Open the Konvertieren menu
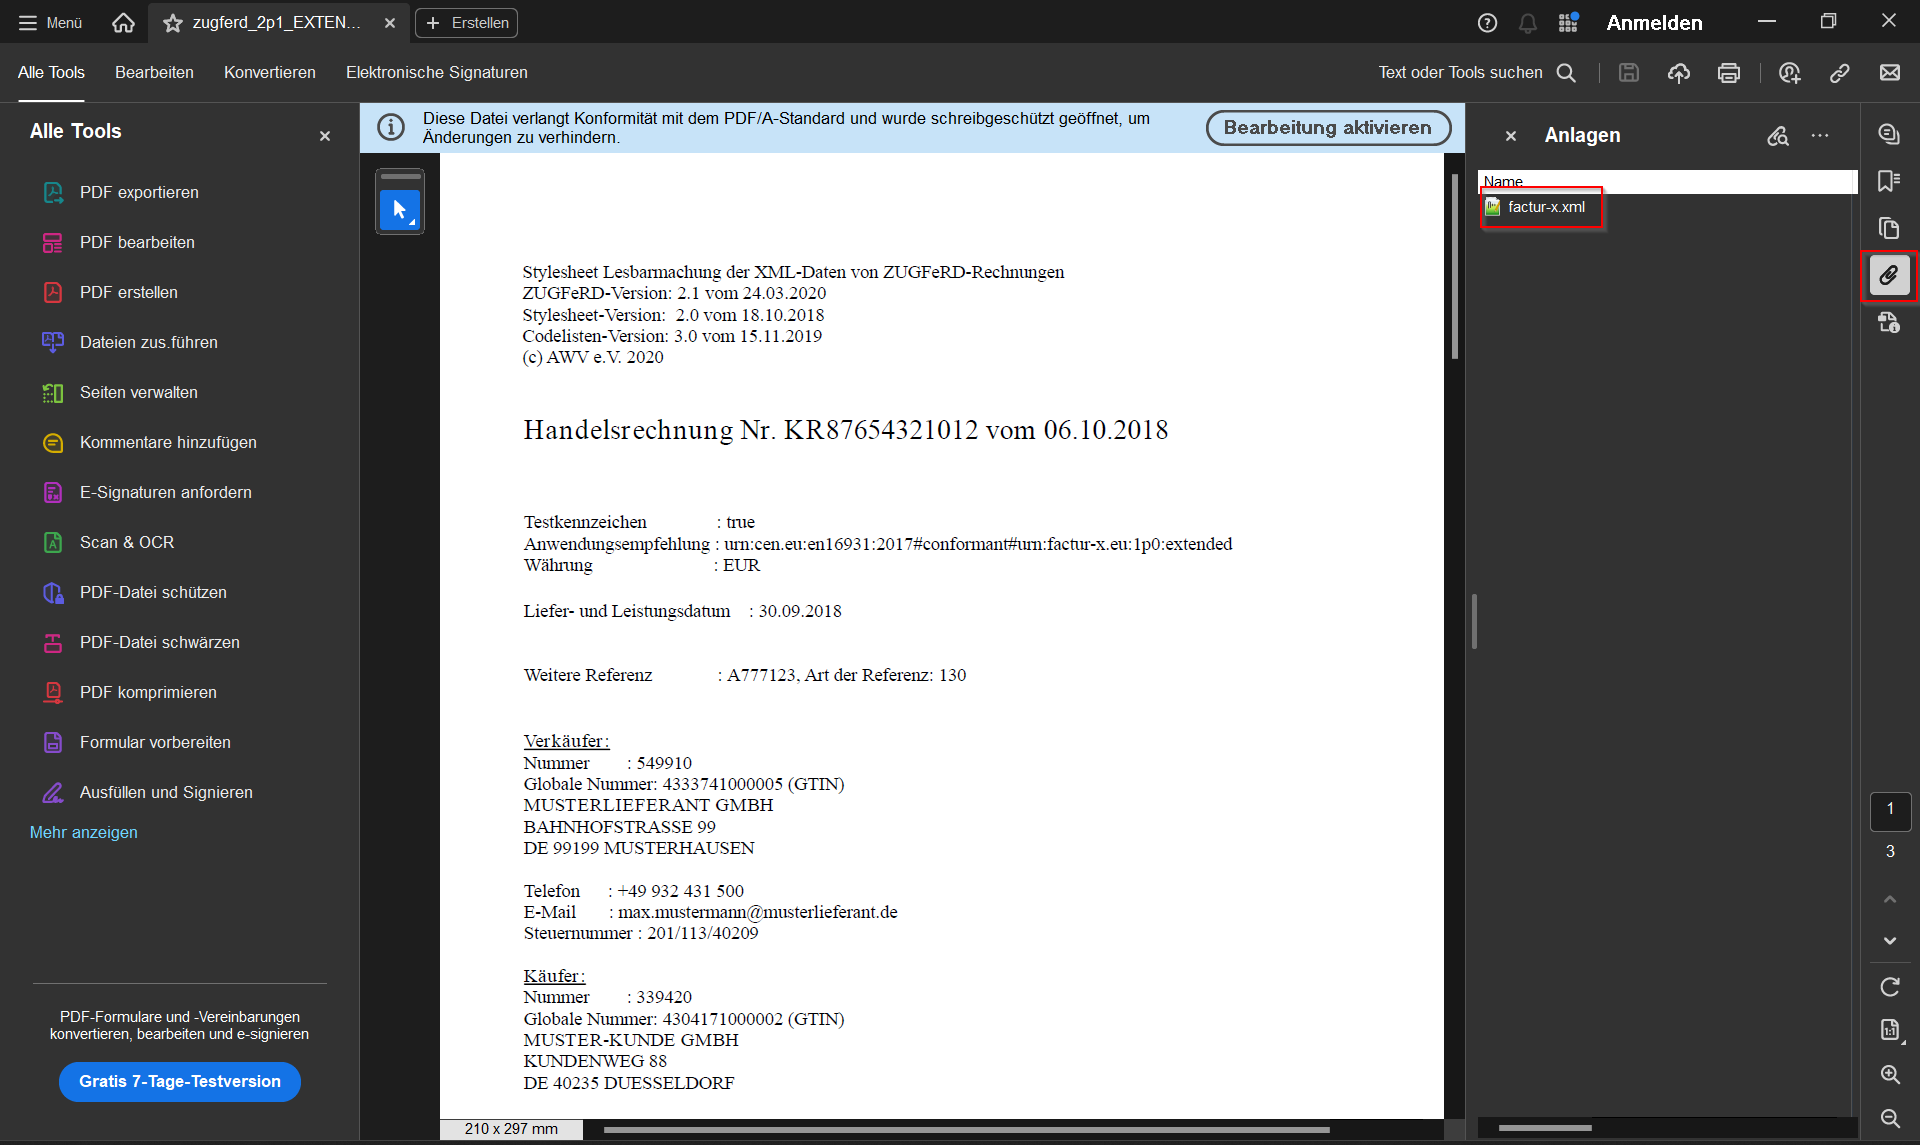This screenshot has height=1145, width=1920. pyautogui.click(x=270, y=72)
